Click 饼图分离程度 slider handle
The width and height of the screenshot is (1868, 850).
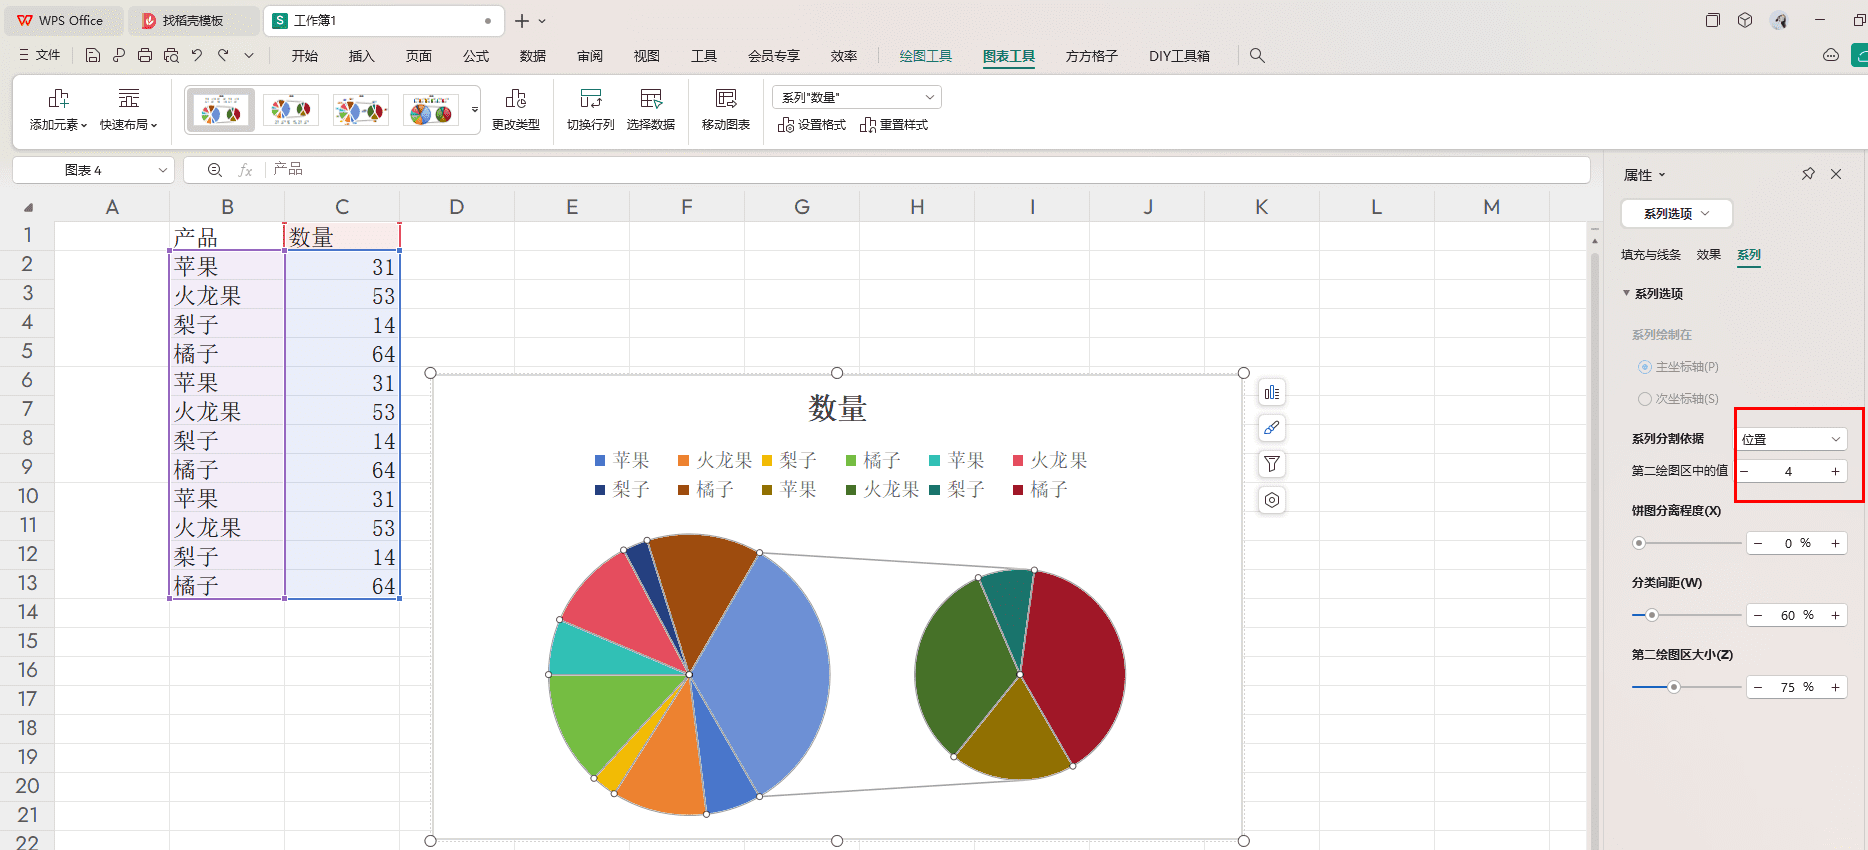point(1639,543)
